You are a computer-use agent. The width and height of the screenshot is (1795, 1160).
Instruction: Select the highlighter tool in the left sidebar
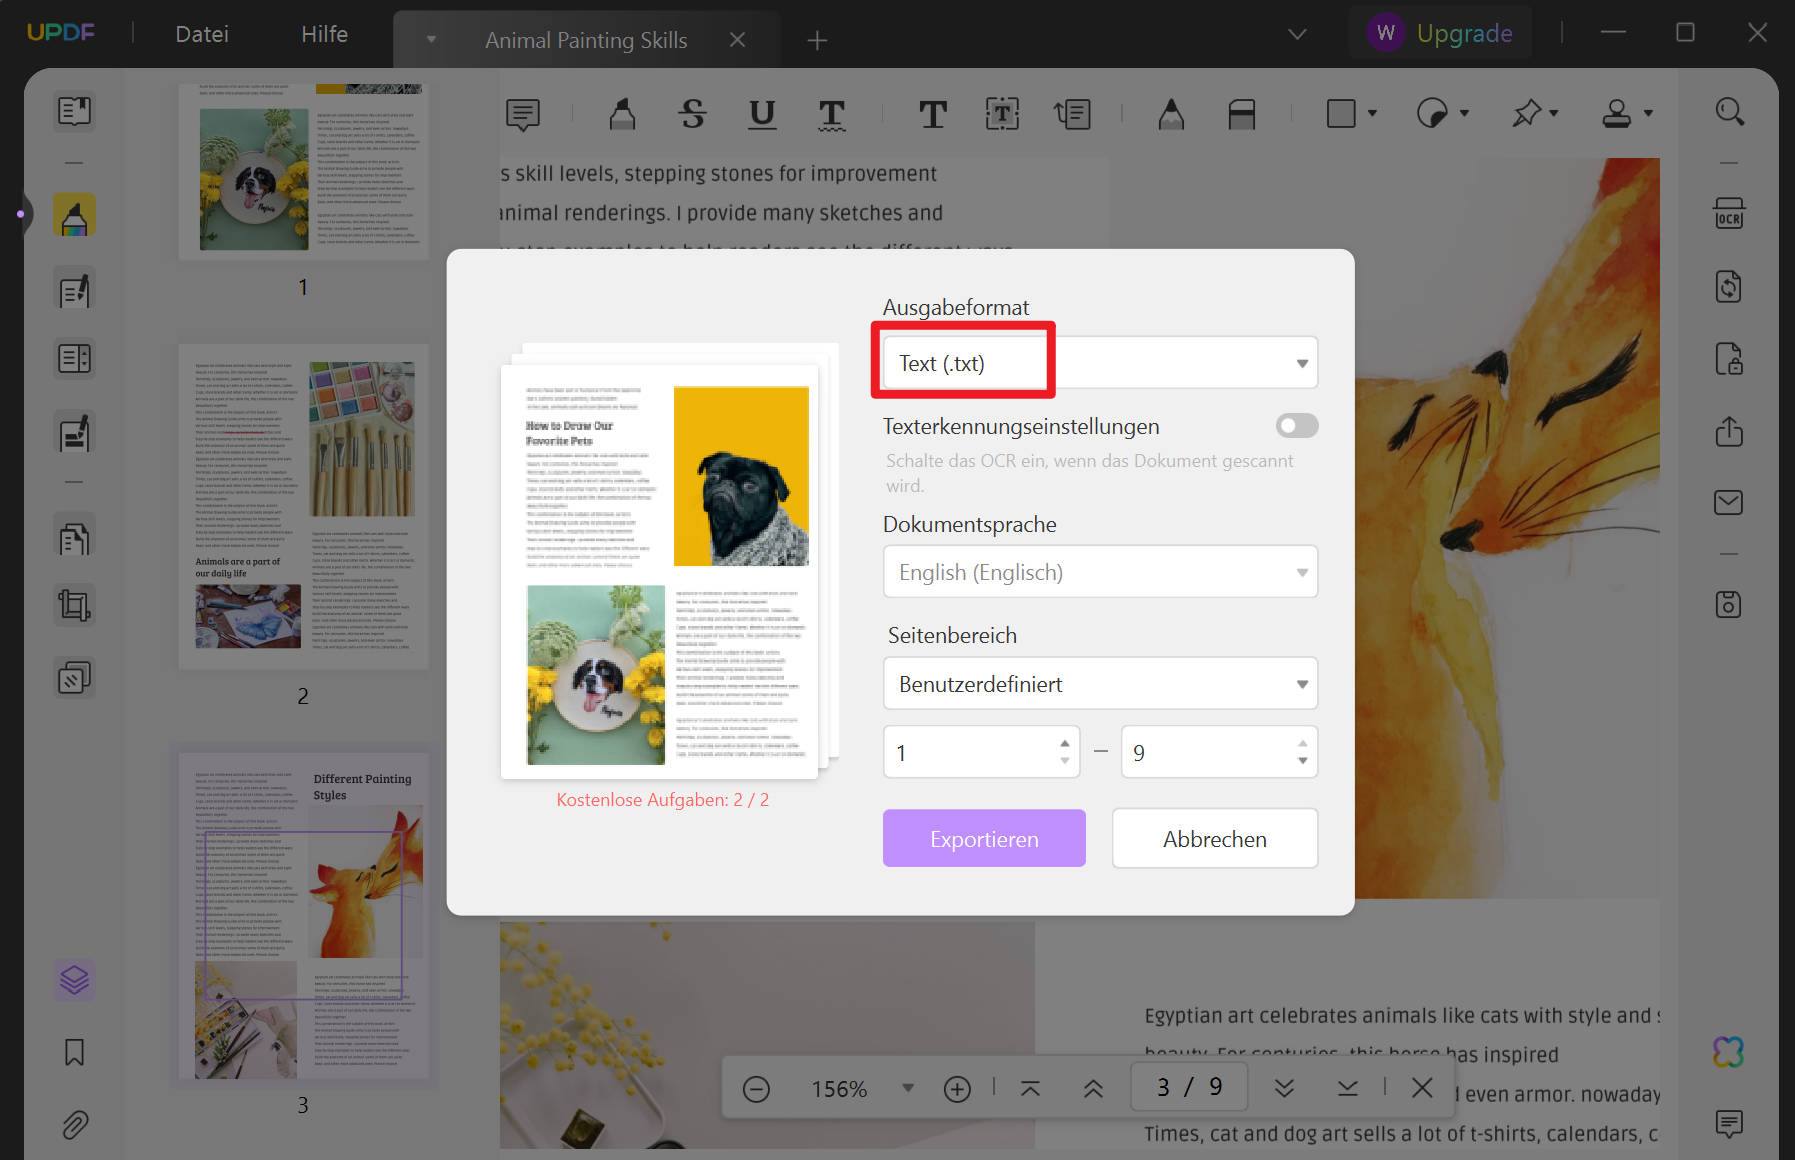74,213
